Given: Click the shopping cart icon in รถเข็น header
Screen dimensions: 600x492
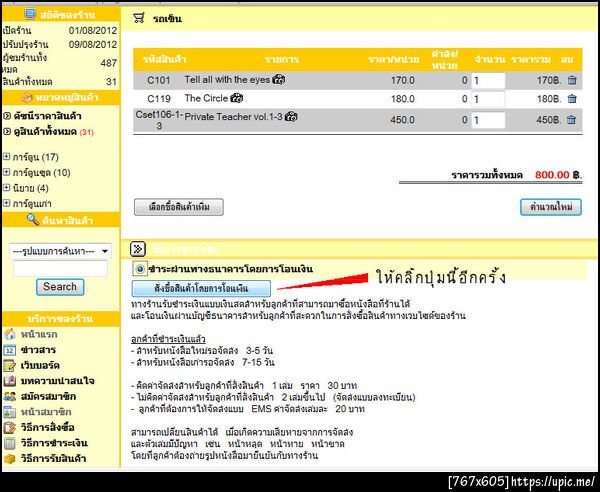Looking at the screenshot, I should tap(139, 18).
